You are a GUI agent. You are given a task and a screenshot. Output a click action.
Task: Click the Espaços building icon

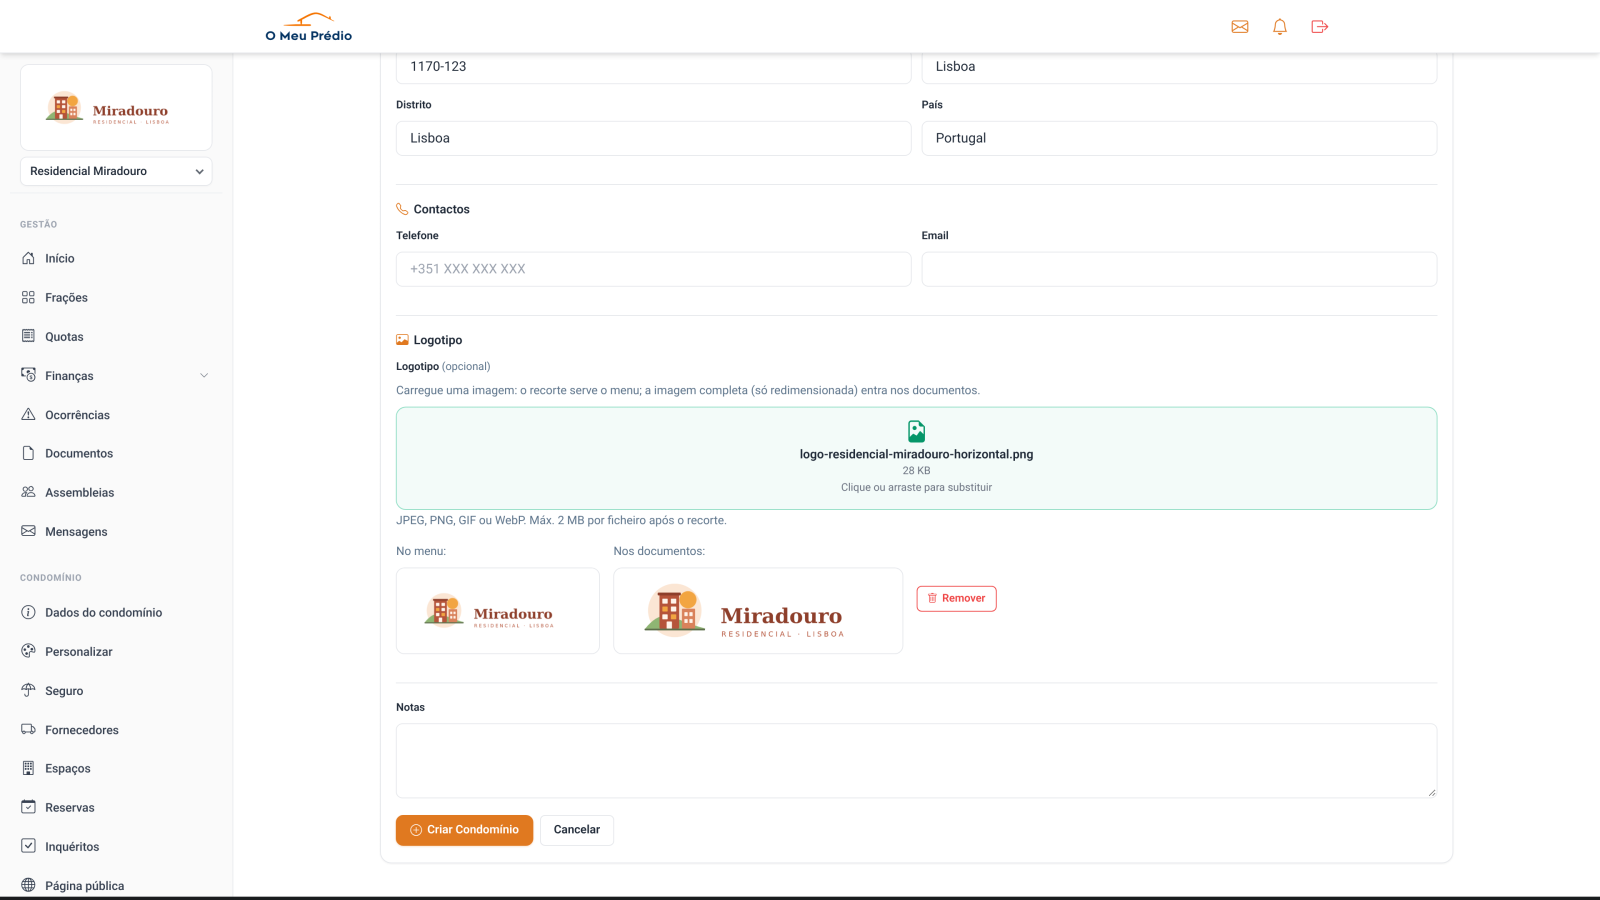28,768
